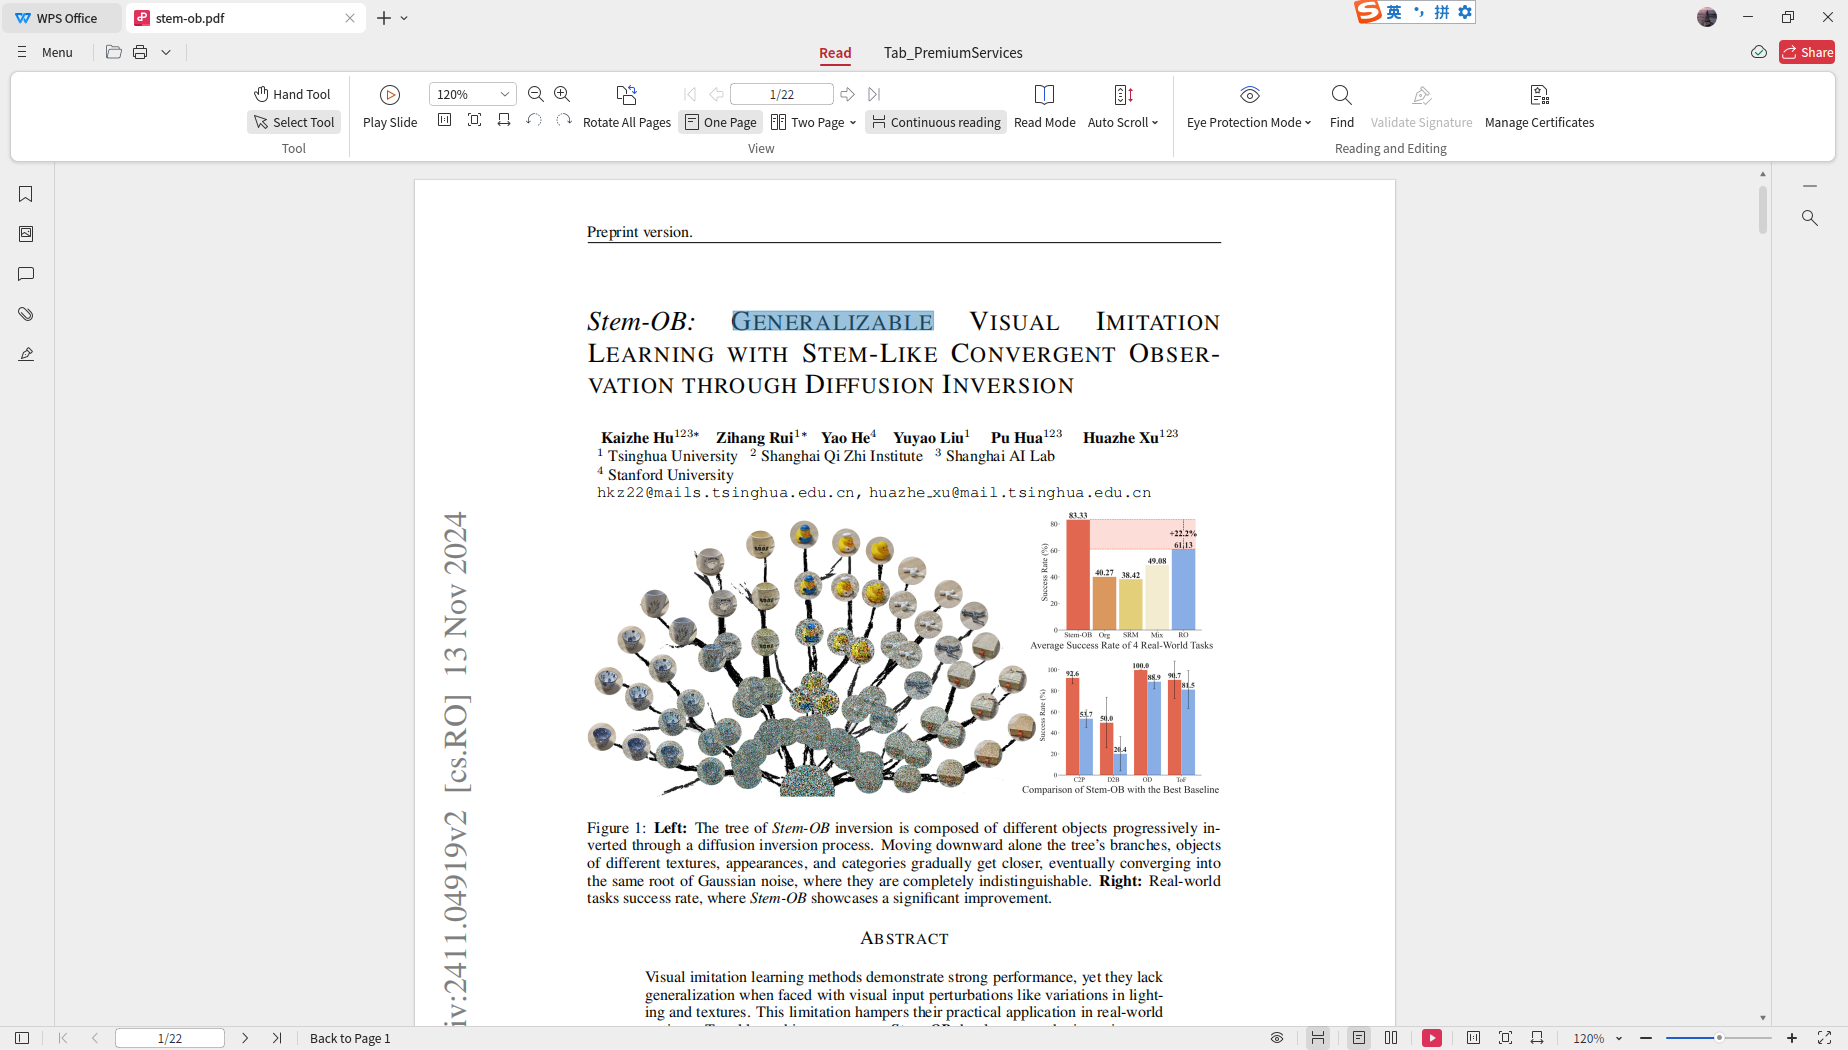Image resolution: width=1848 pixels, height=1050 pixels.
Task: Expand the Two Page options arrow
Action: coord(853,123)
